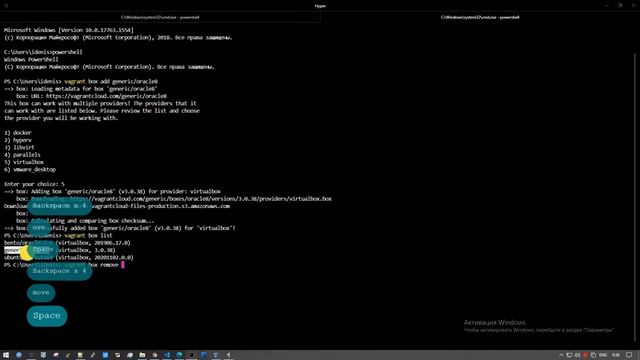Click the '(virtualbox, 201906.17.0)' bento box row
The height and width of the screenshot is (360, 640).
(67, 243)
